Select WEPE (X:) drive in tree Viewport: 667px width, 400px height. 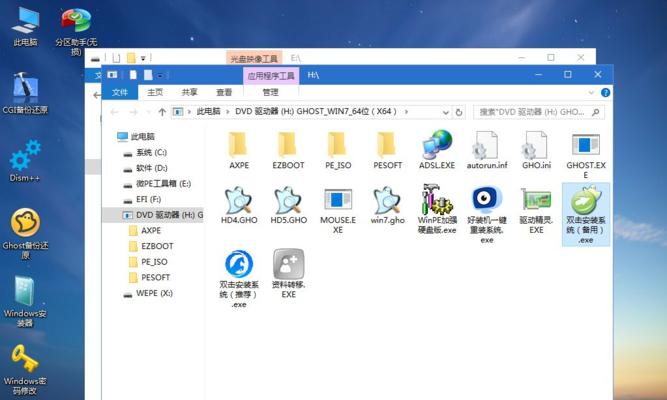tap(154, 294)
